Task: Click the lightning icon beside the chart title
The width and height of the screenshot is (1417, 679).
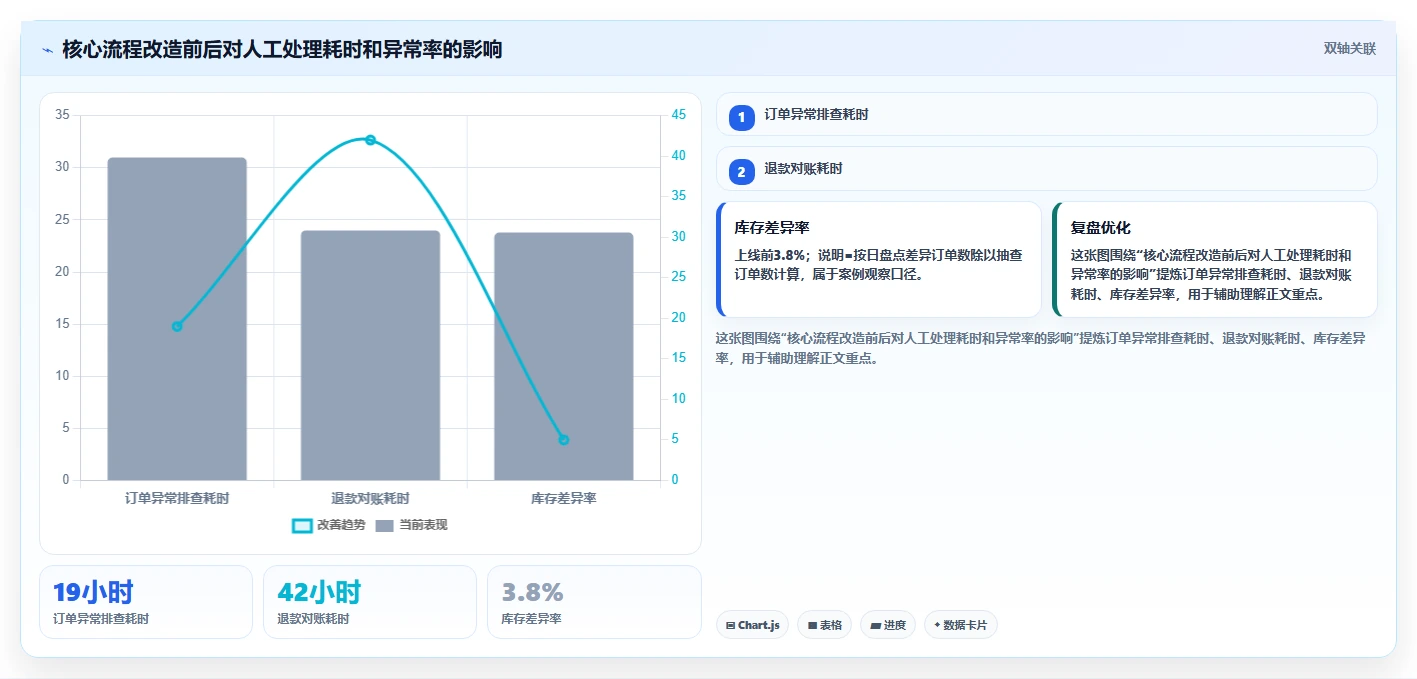Action: click(x=47, y=49)
